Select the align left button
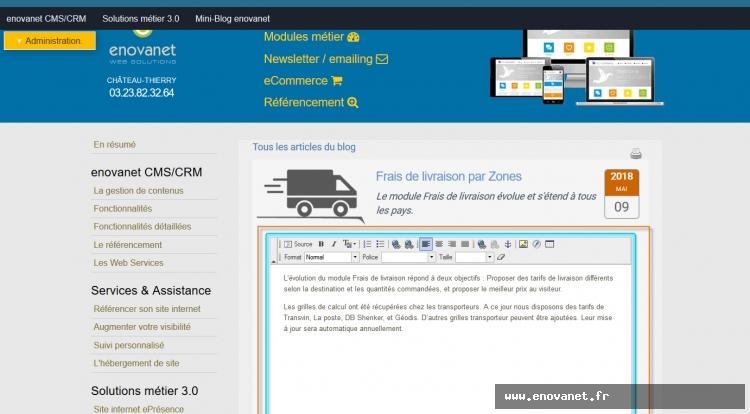 (426, 244)
